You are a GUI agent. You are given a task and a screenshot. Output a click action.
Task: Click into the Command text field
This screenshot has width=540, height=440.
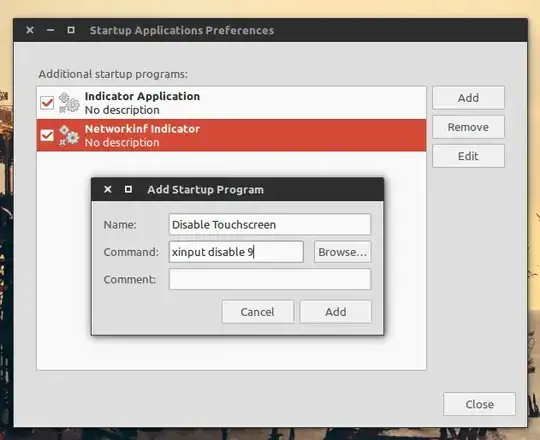pos(236,252)
